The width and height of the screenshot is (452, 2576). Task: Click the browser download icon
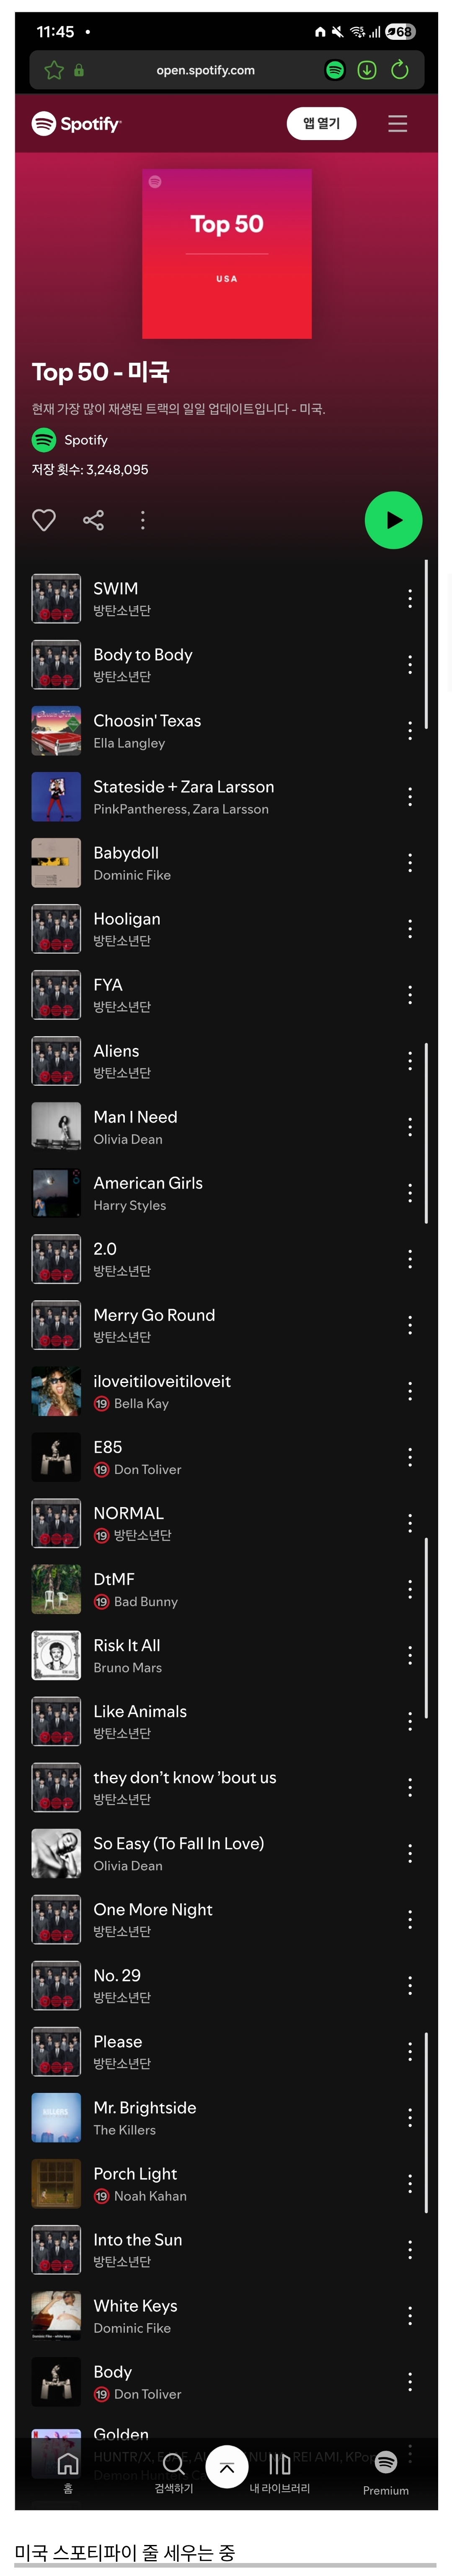coord(367,70)
